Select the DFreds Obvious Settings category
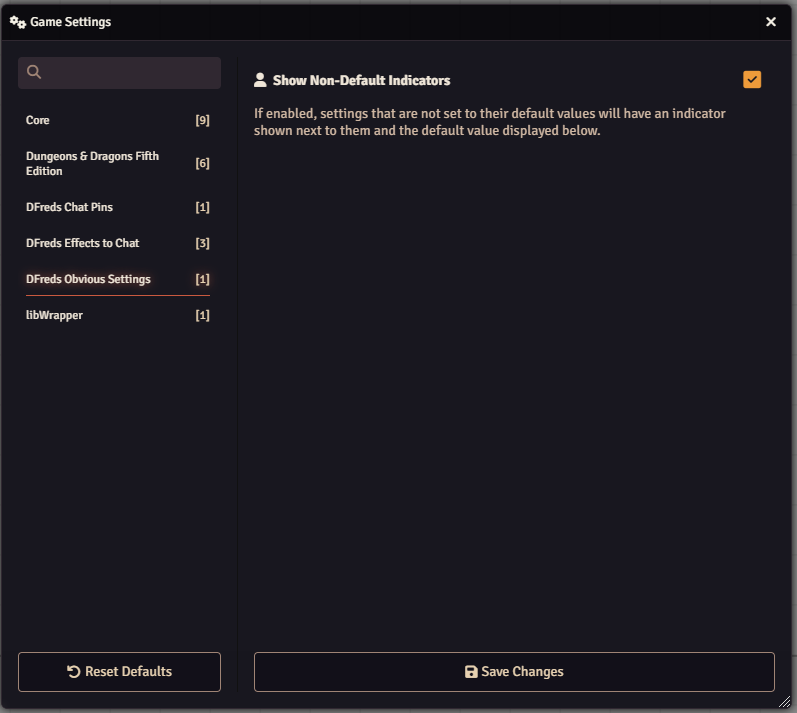 coord(88,279)
